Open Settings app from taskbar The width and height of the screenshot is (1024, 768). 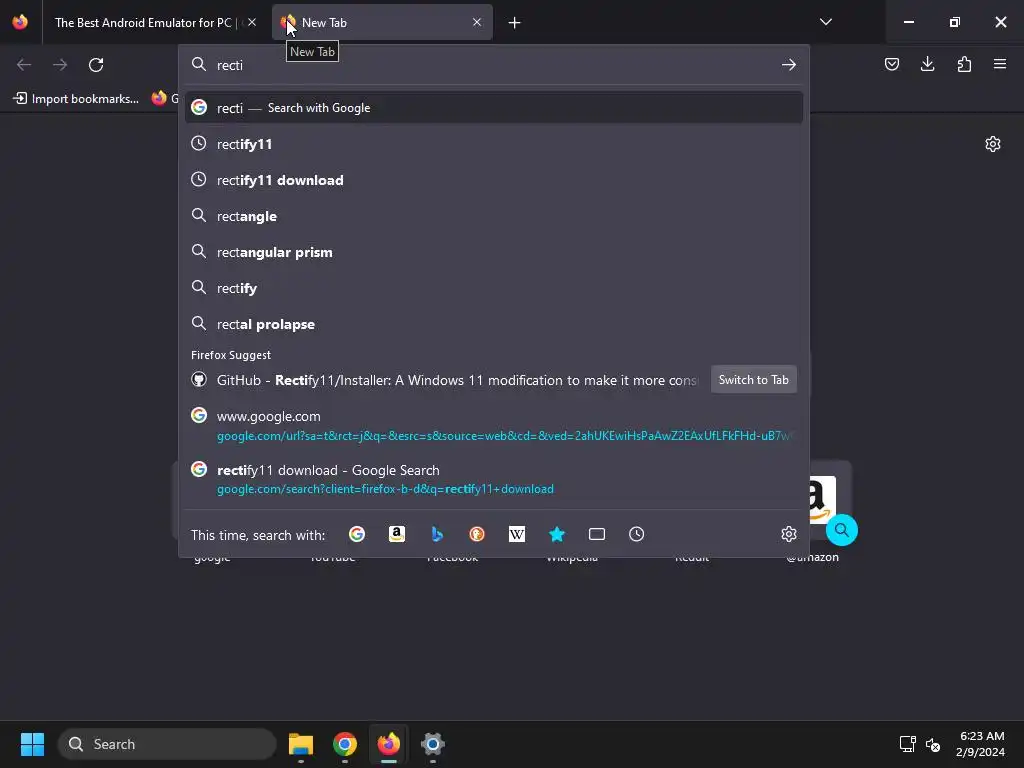click(432, 744)
